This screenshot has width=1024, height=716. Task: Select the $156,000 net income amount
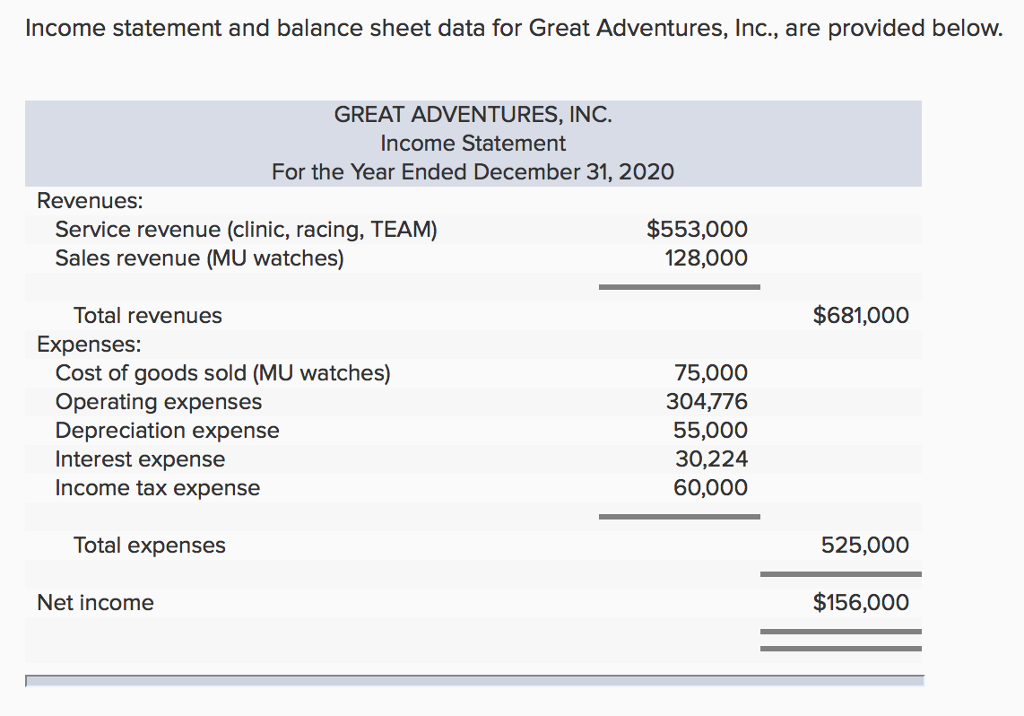(x=861, y=603)
